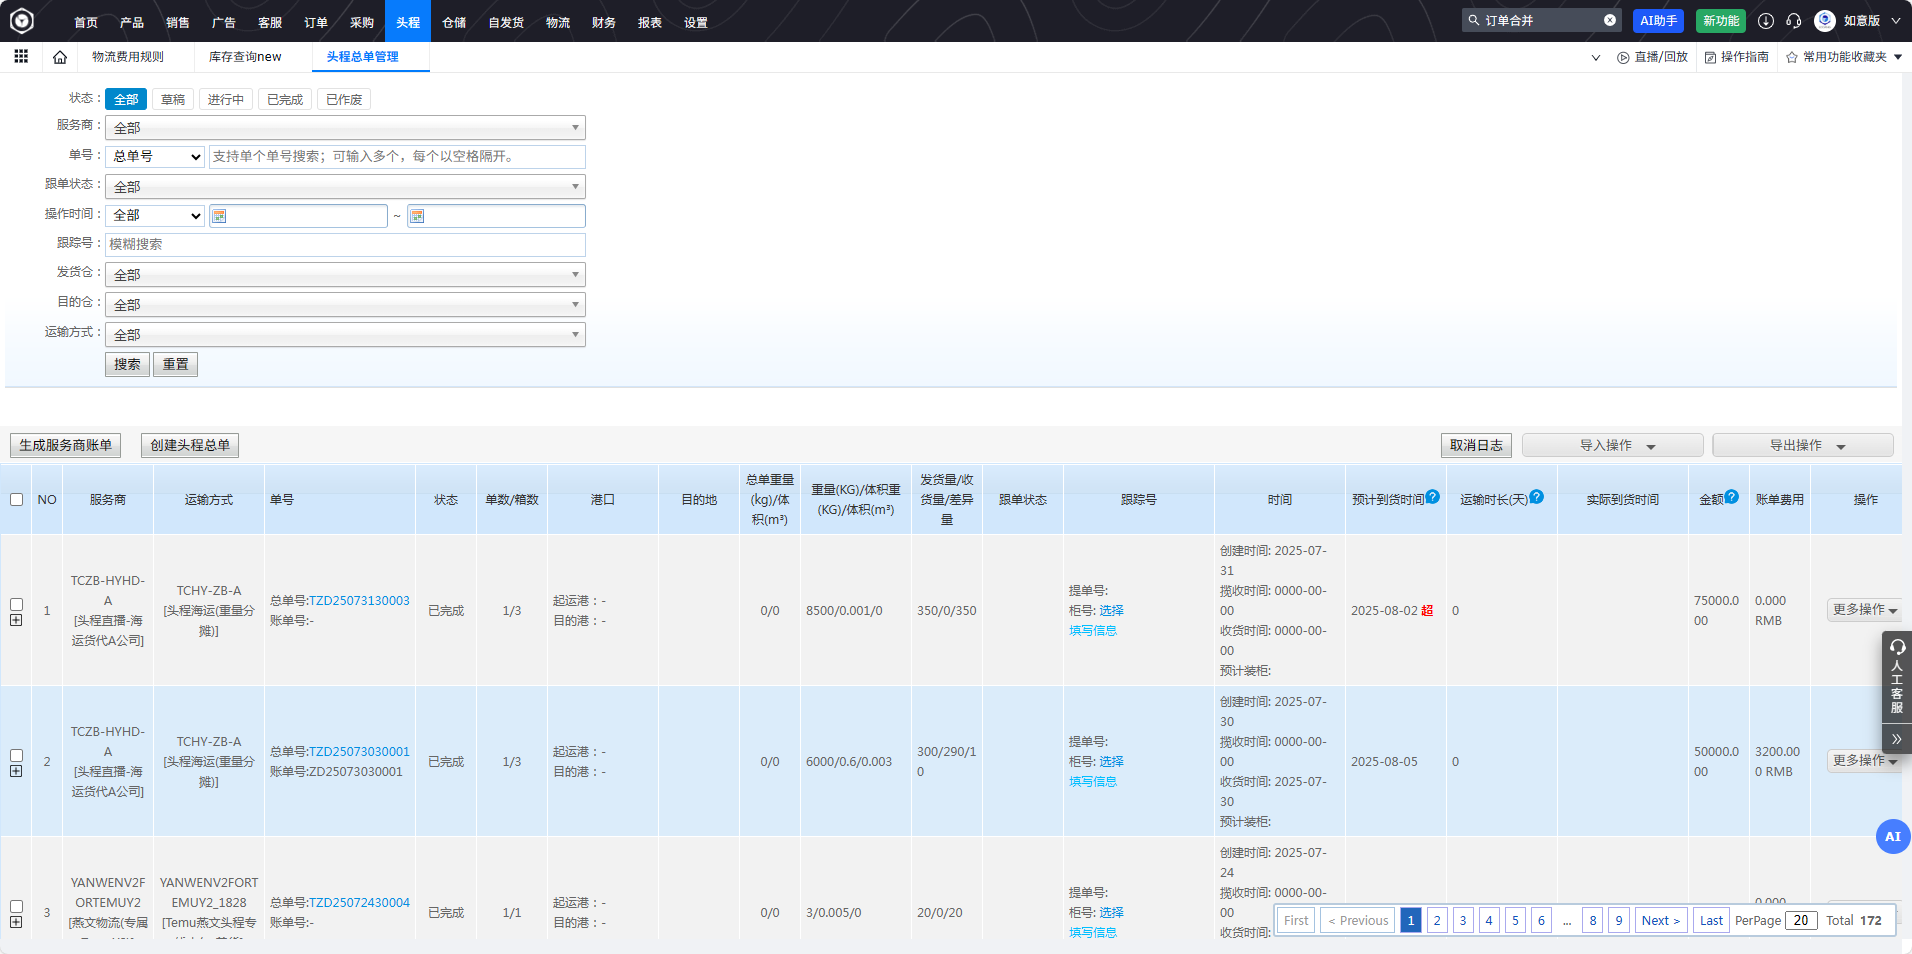Image resolution: width=1912 pixels, height=954 pixels.
Task: Open the apps grid menu icon
Action: pyautogui.click(x=21, y=57)
